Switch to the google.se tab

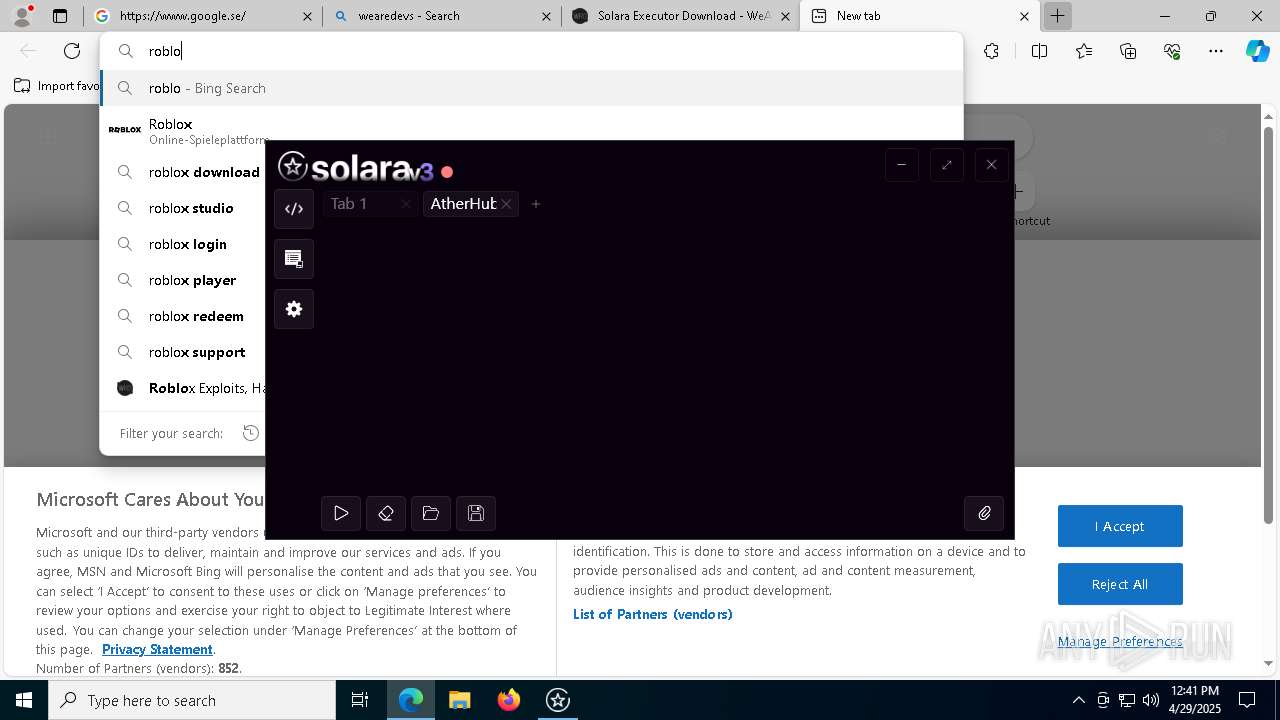pos(203,16)
